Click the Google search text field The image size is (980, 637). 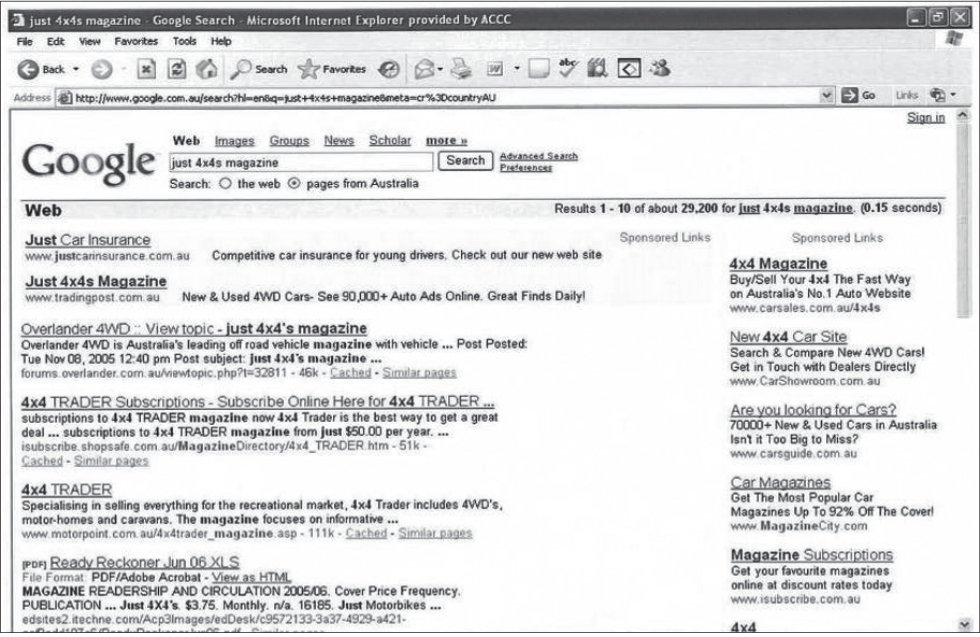[301, 163]
